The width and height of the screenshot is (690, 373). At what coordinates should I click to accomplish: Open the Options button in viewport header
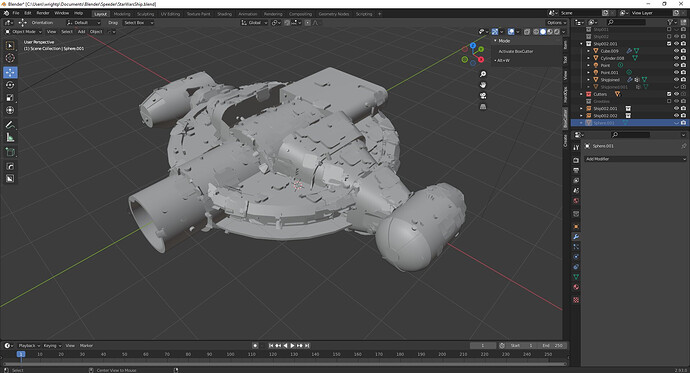point(556,22)
